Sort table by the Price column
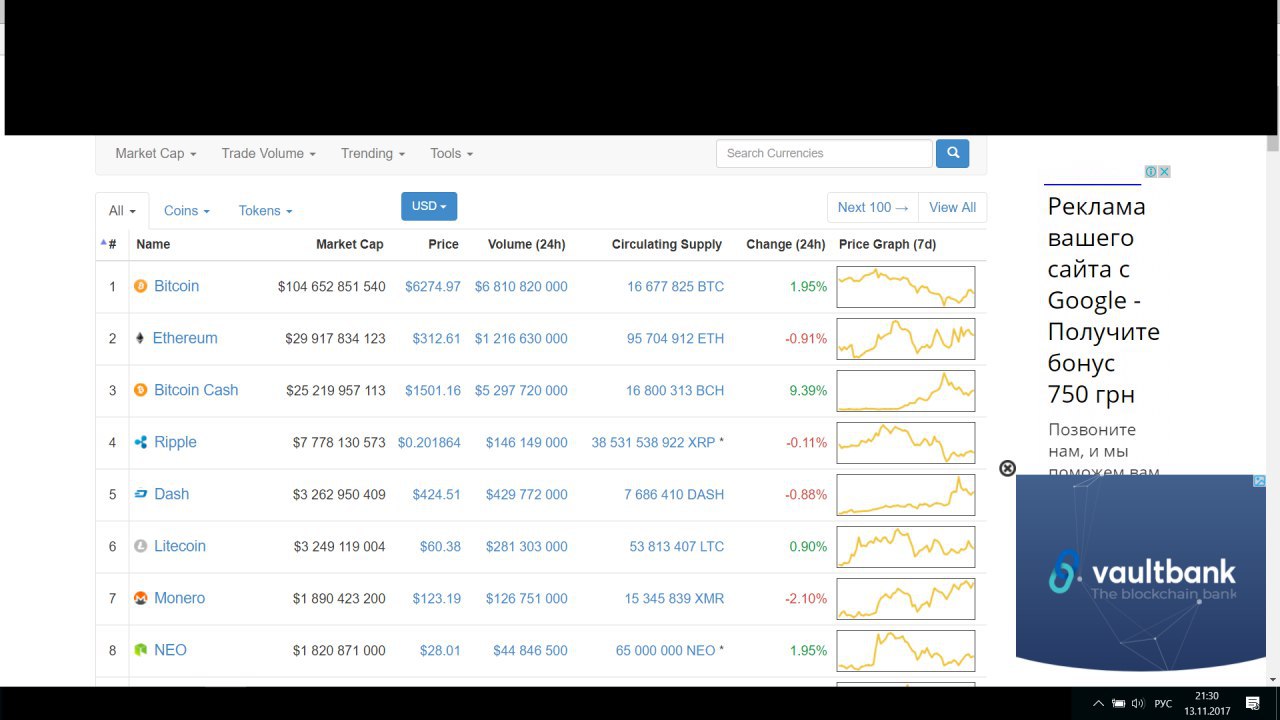This screenshot has width=1280, height=720. pyautogui.click(x=443, y=244)
